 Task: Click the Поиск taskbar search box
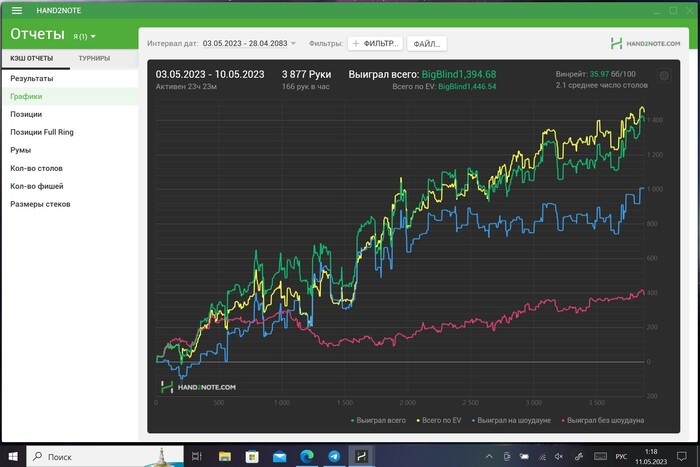(x=105, y=456)
